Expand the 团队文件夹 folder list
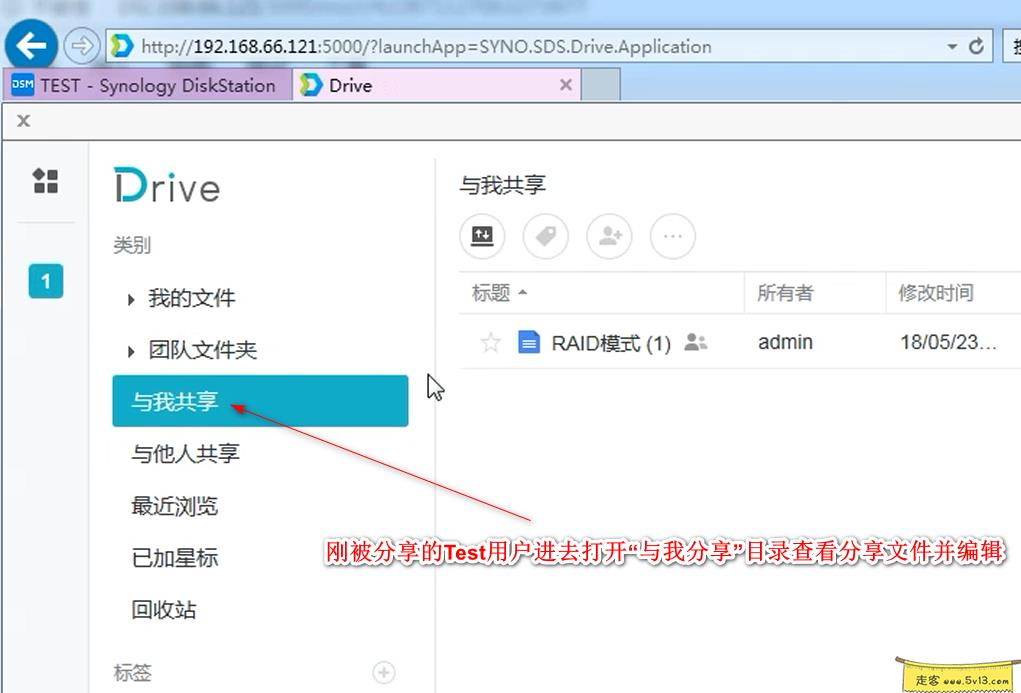 [x=131, y=350]
